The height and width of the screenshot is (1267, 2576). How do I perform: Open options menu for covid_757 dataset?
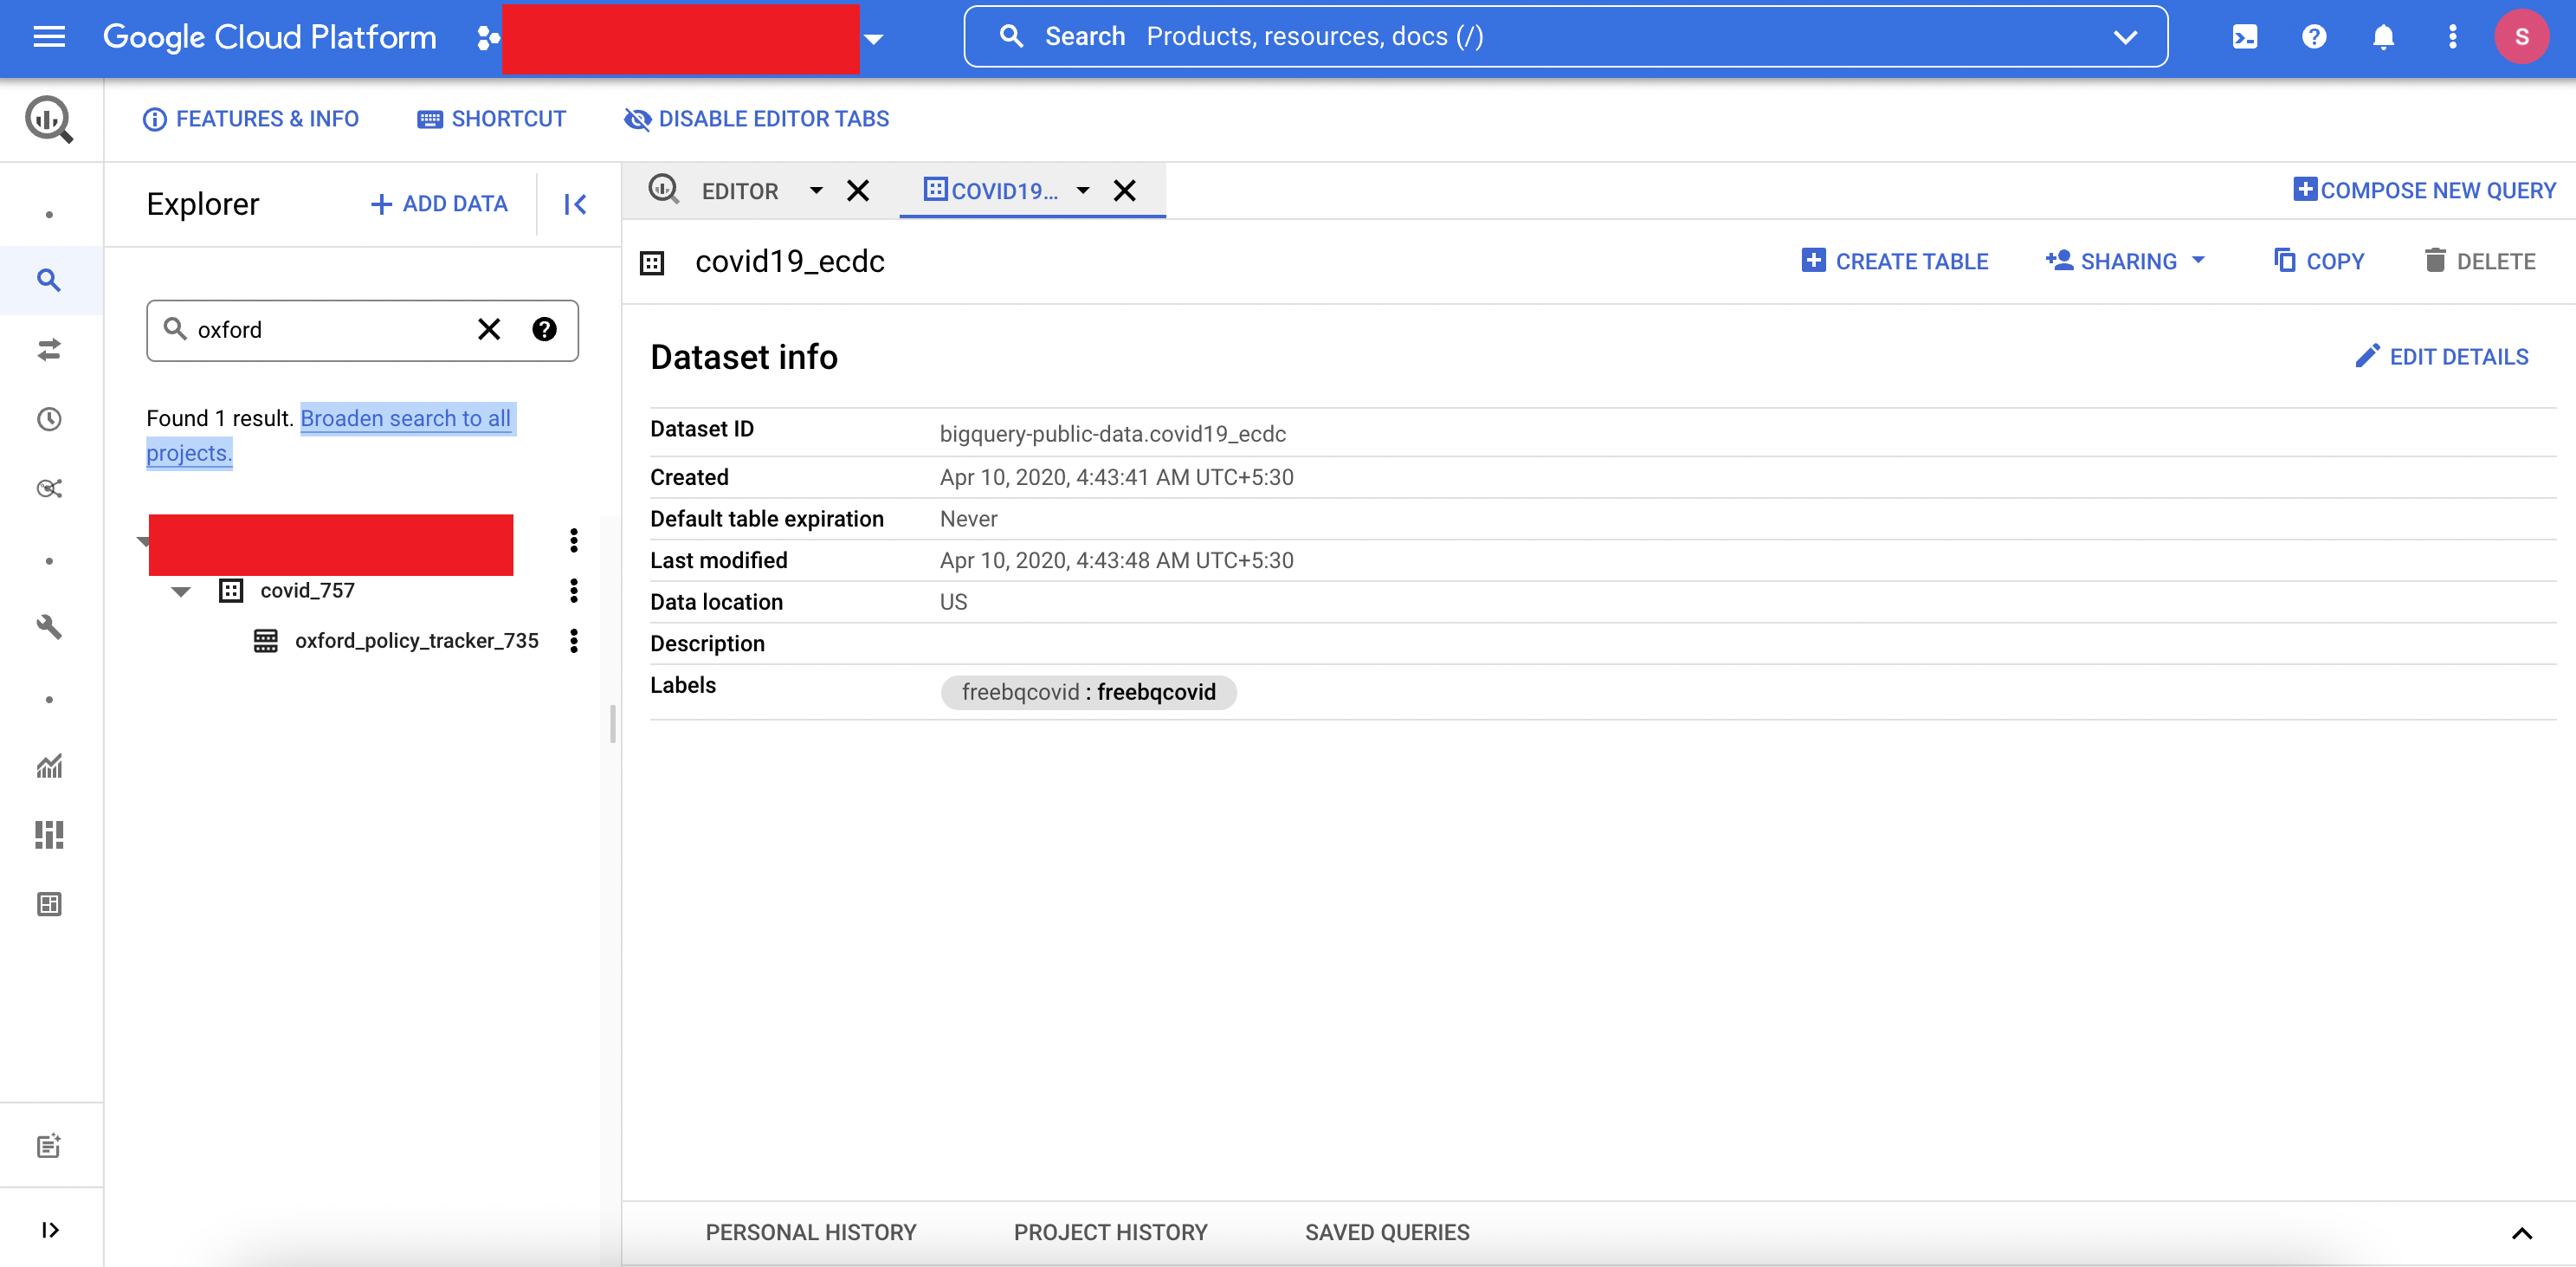click(x=573, y=591)
